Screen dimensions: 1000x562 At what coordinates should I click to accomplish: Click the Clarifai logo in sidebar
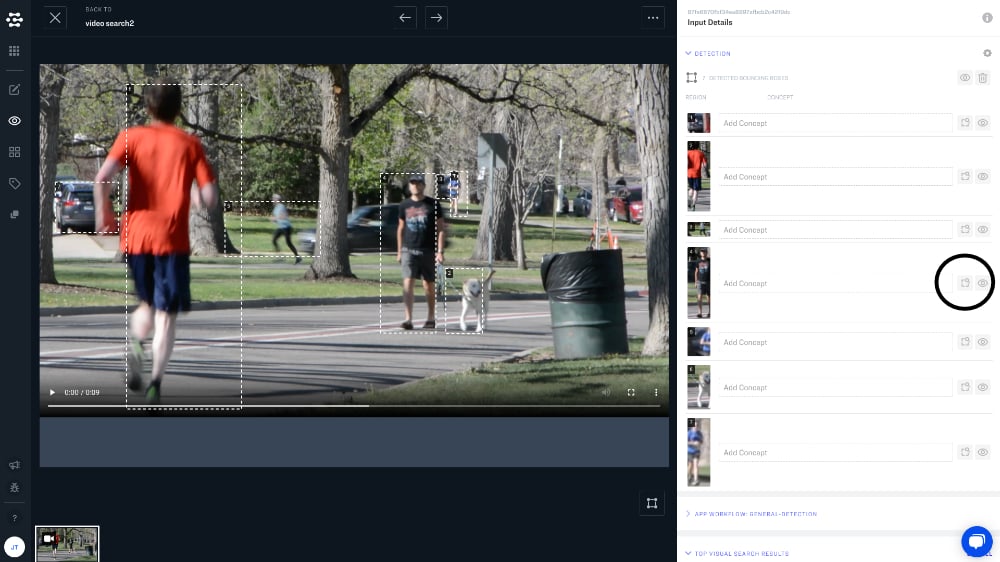pyautogui.click(x=14, y=19)
